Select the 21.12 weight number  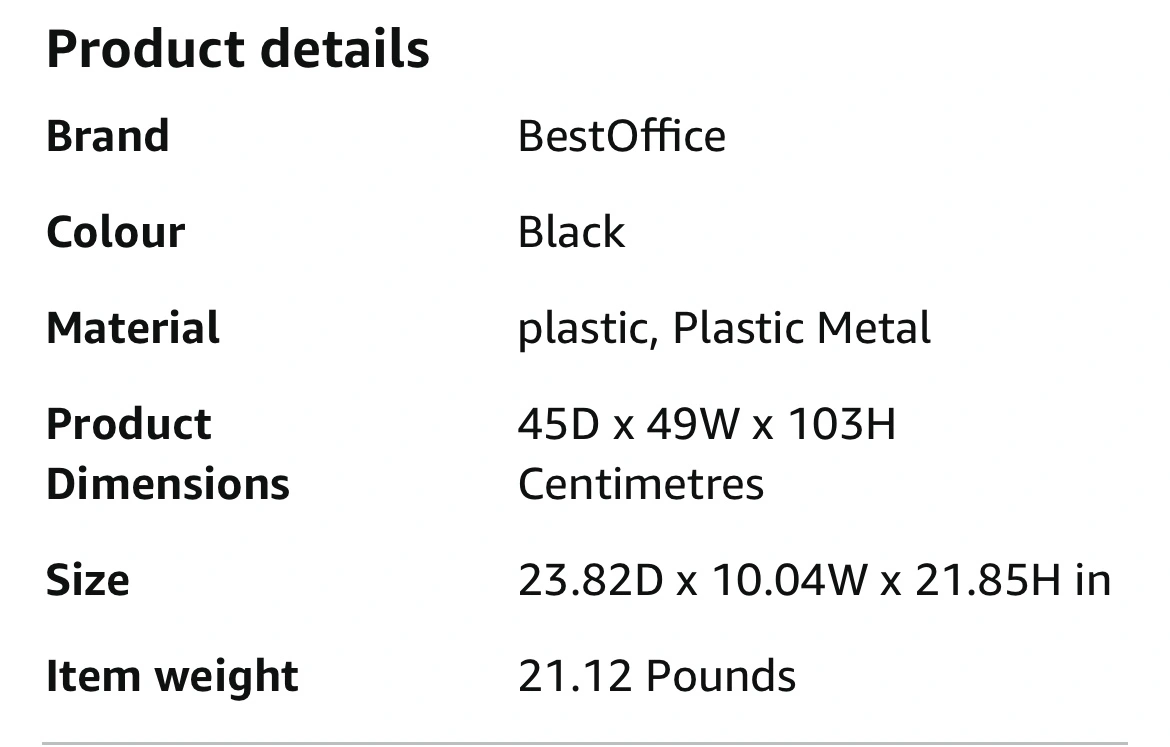(574, 677)
